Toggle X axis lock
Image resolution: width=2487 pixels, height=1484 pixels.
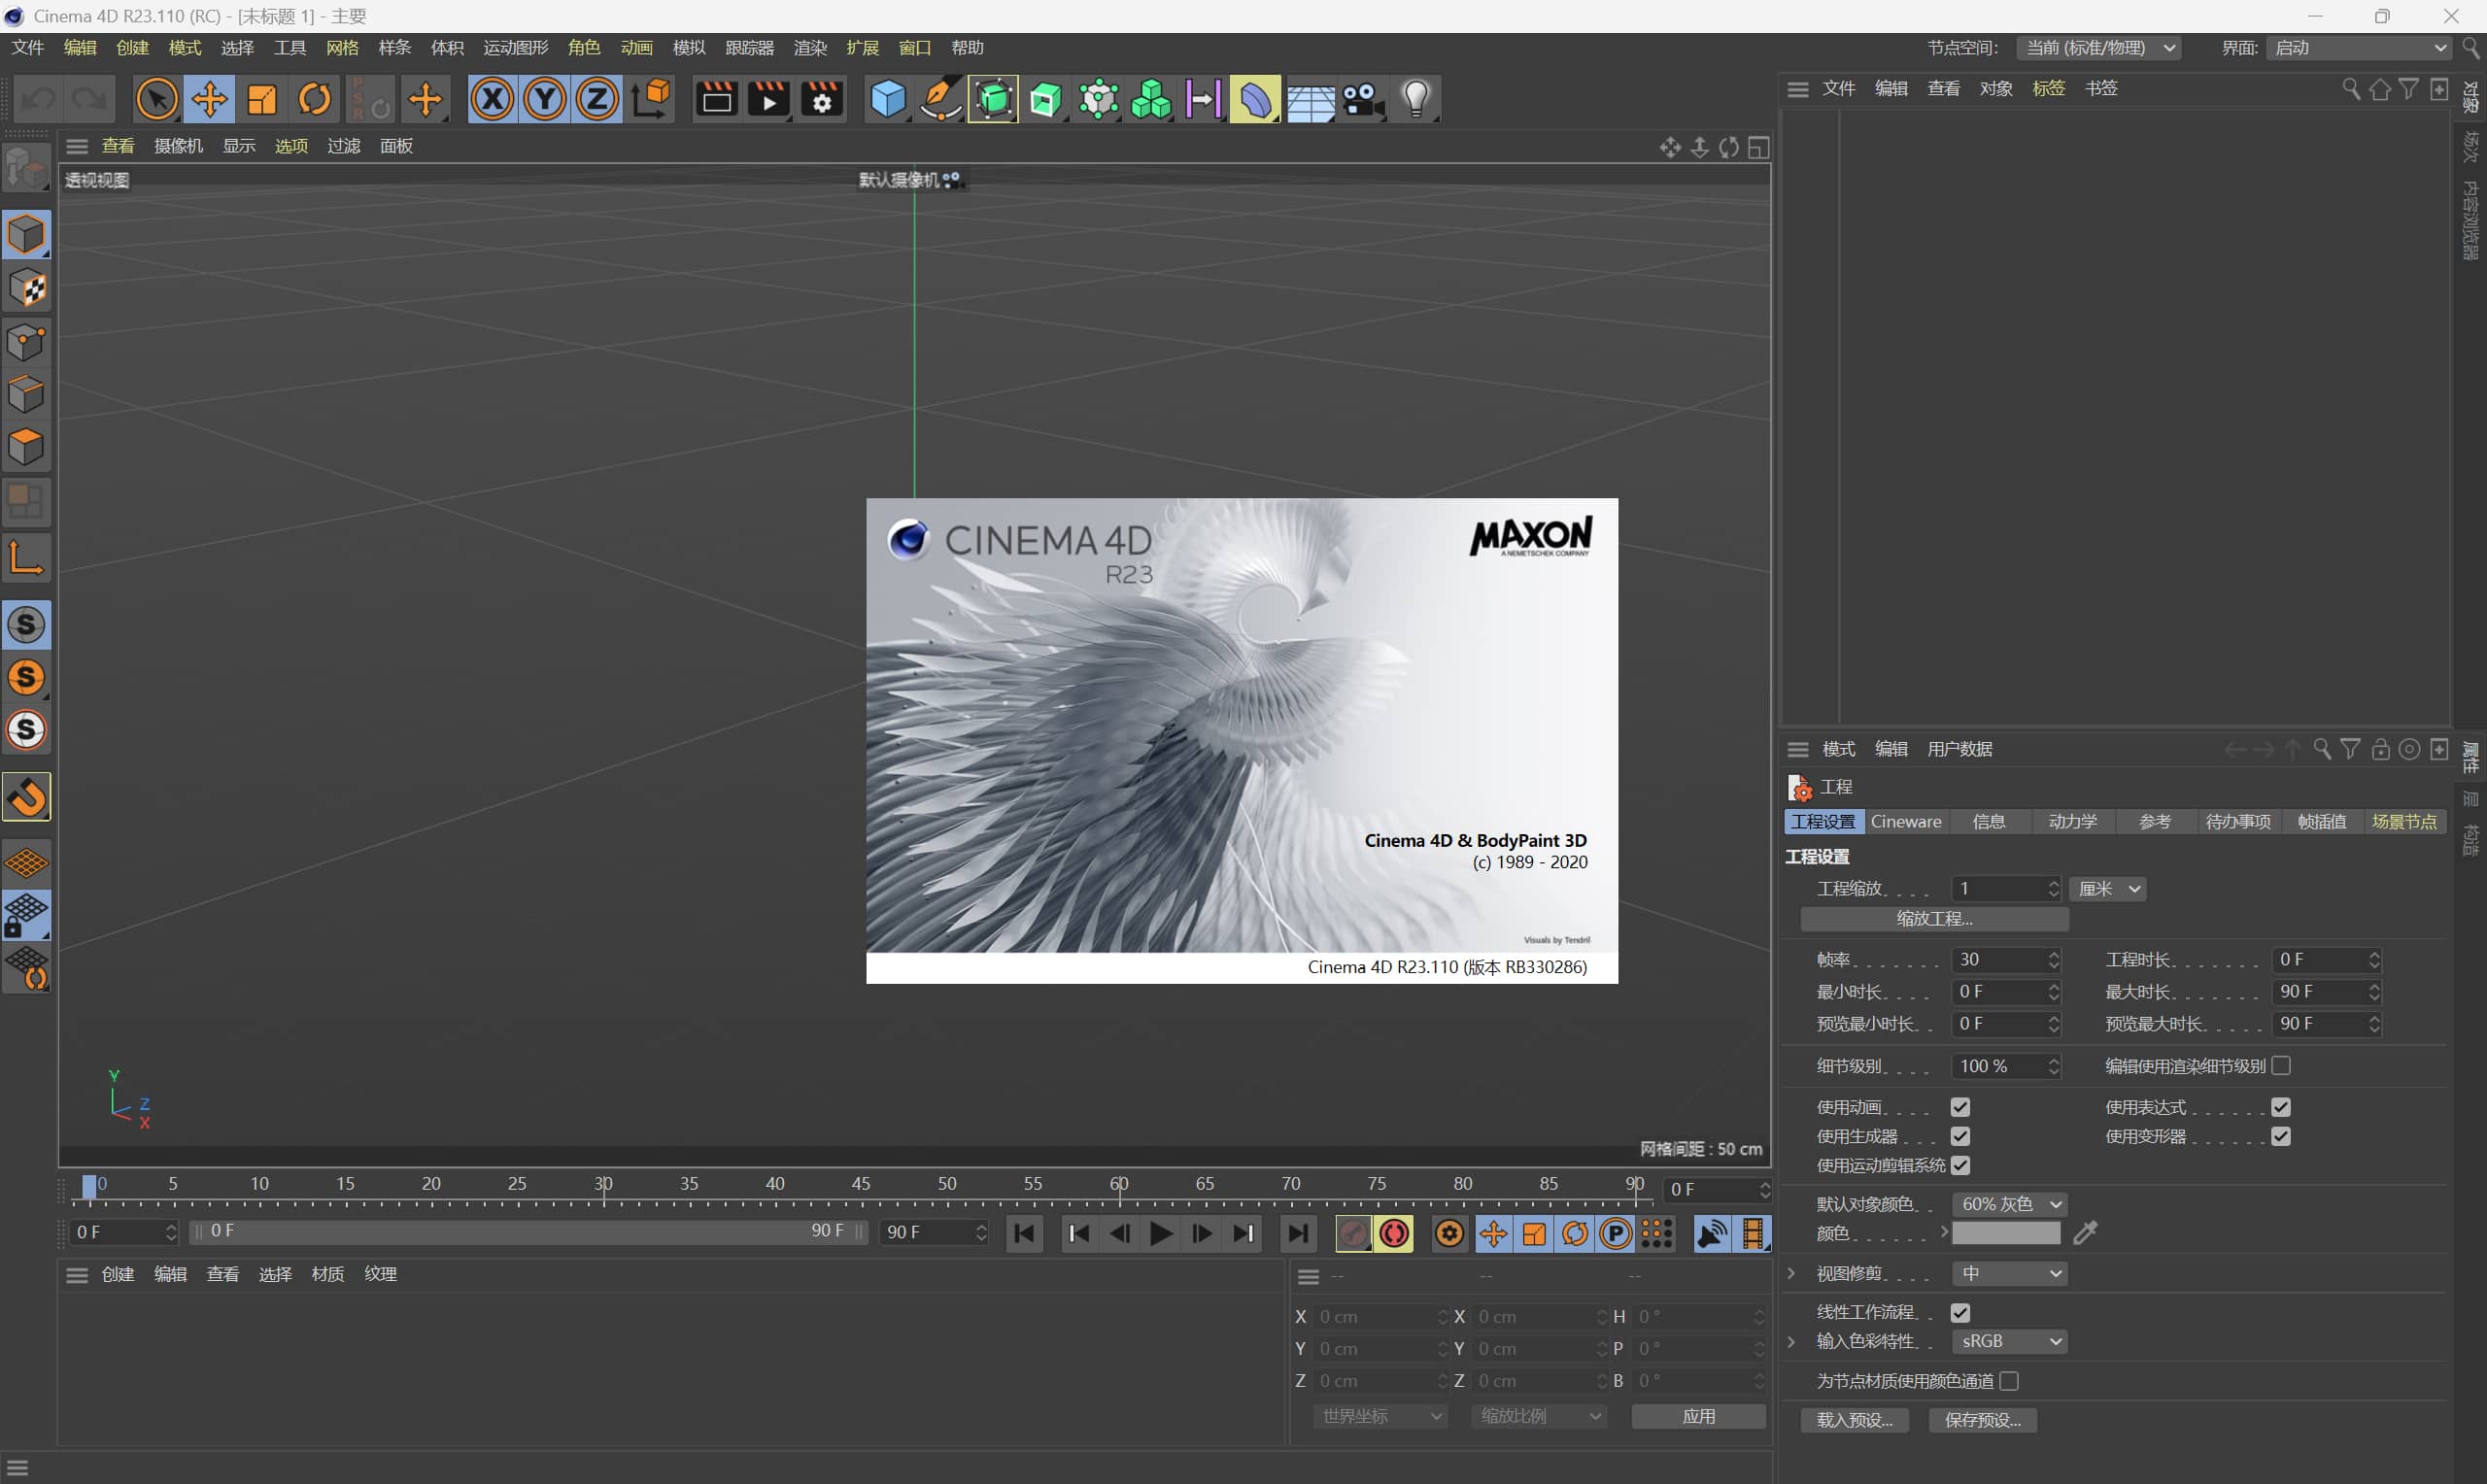(x=492, y=99)
